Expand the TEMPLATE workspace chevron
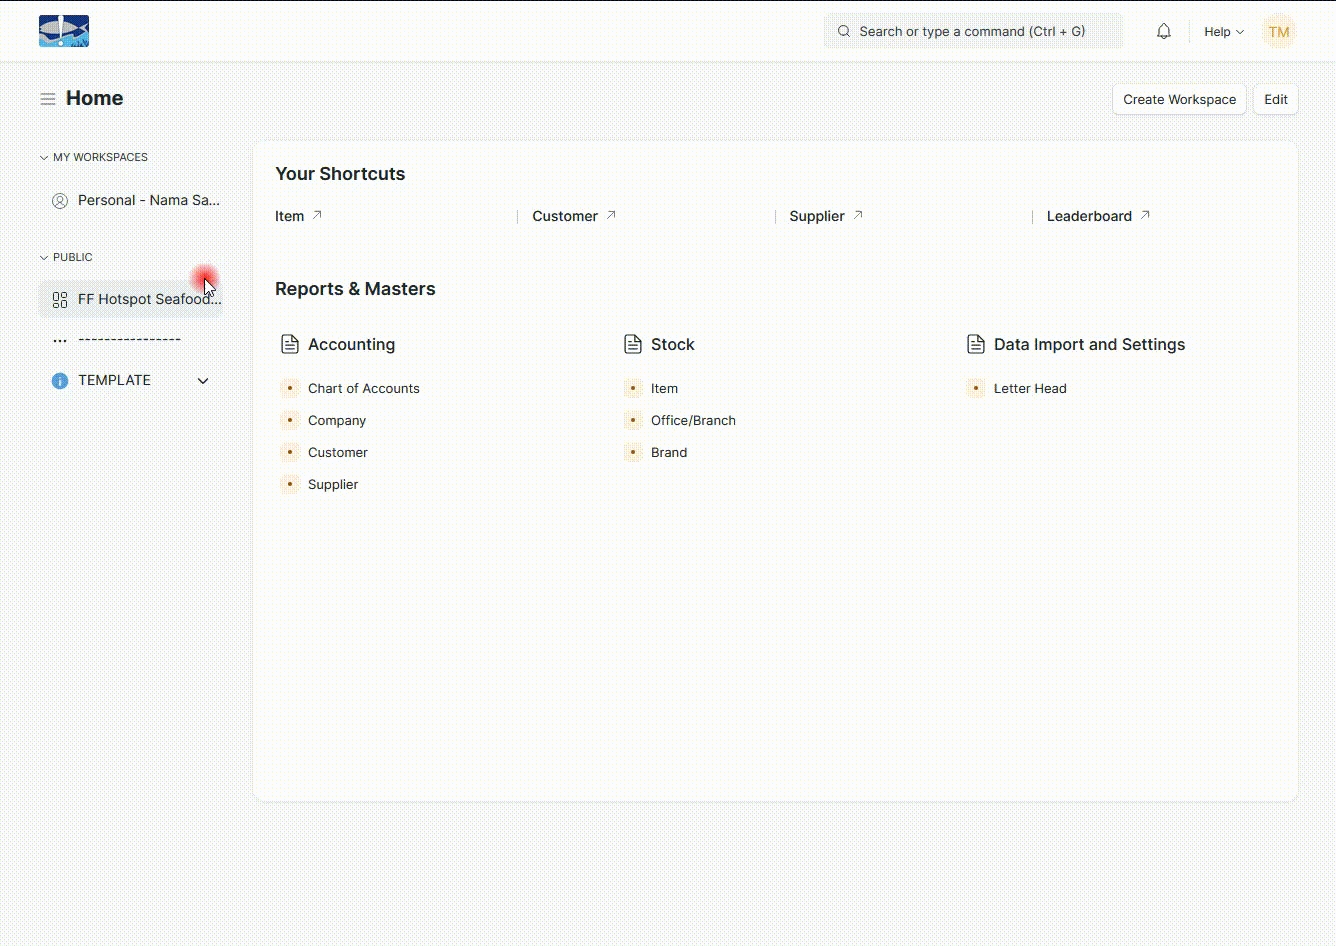This screenshot has height=946, width=1336. tap(203, 381)
